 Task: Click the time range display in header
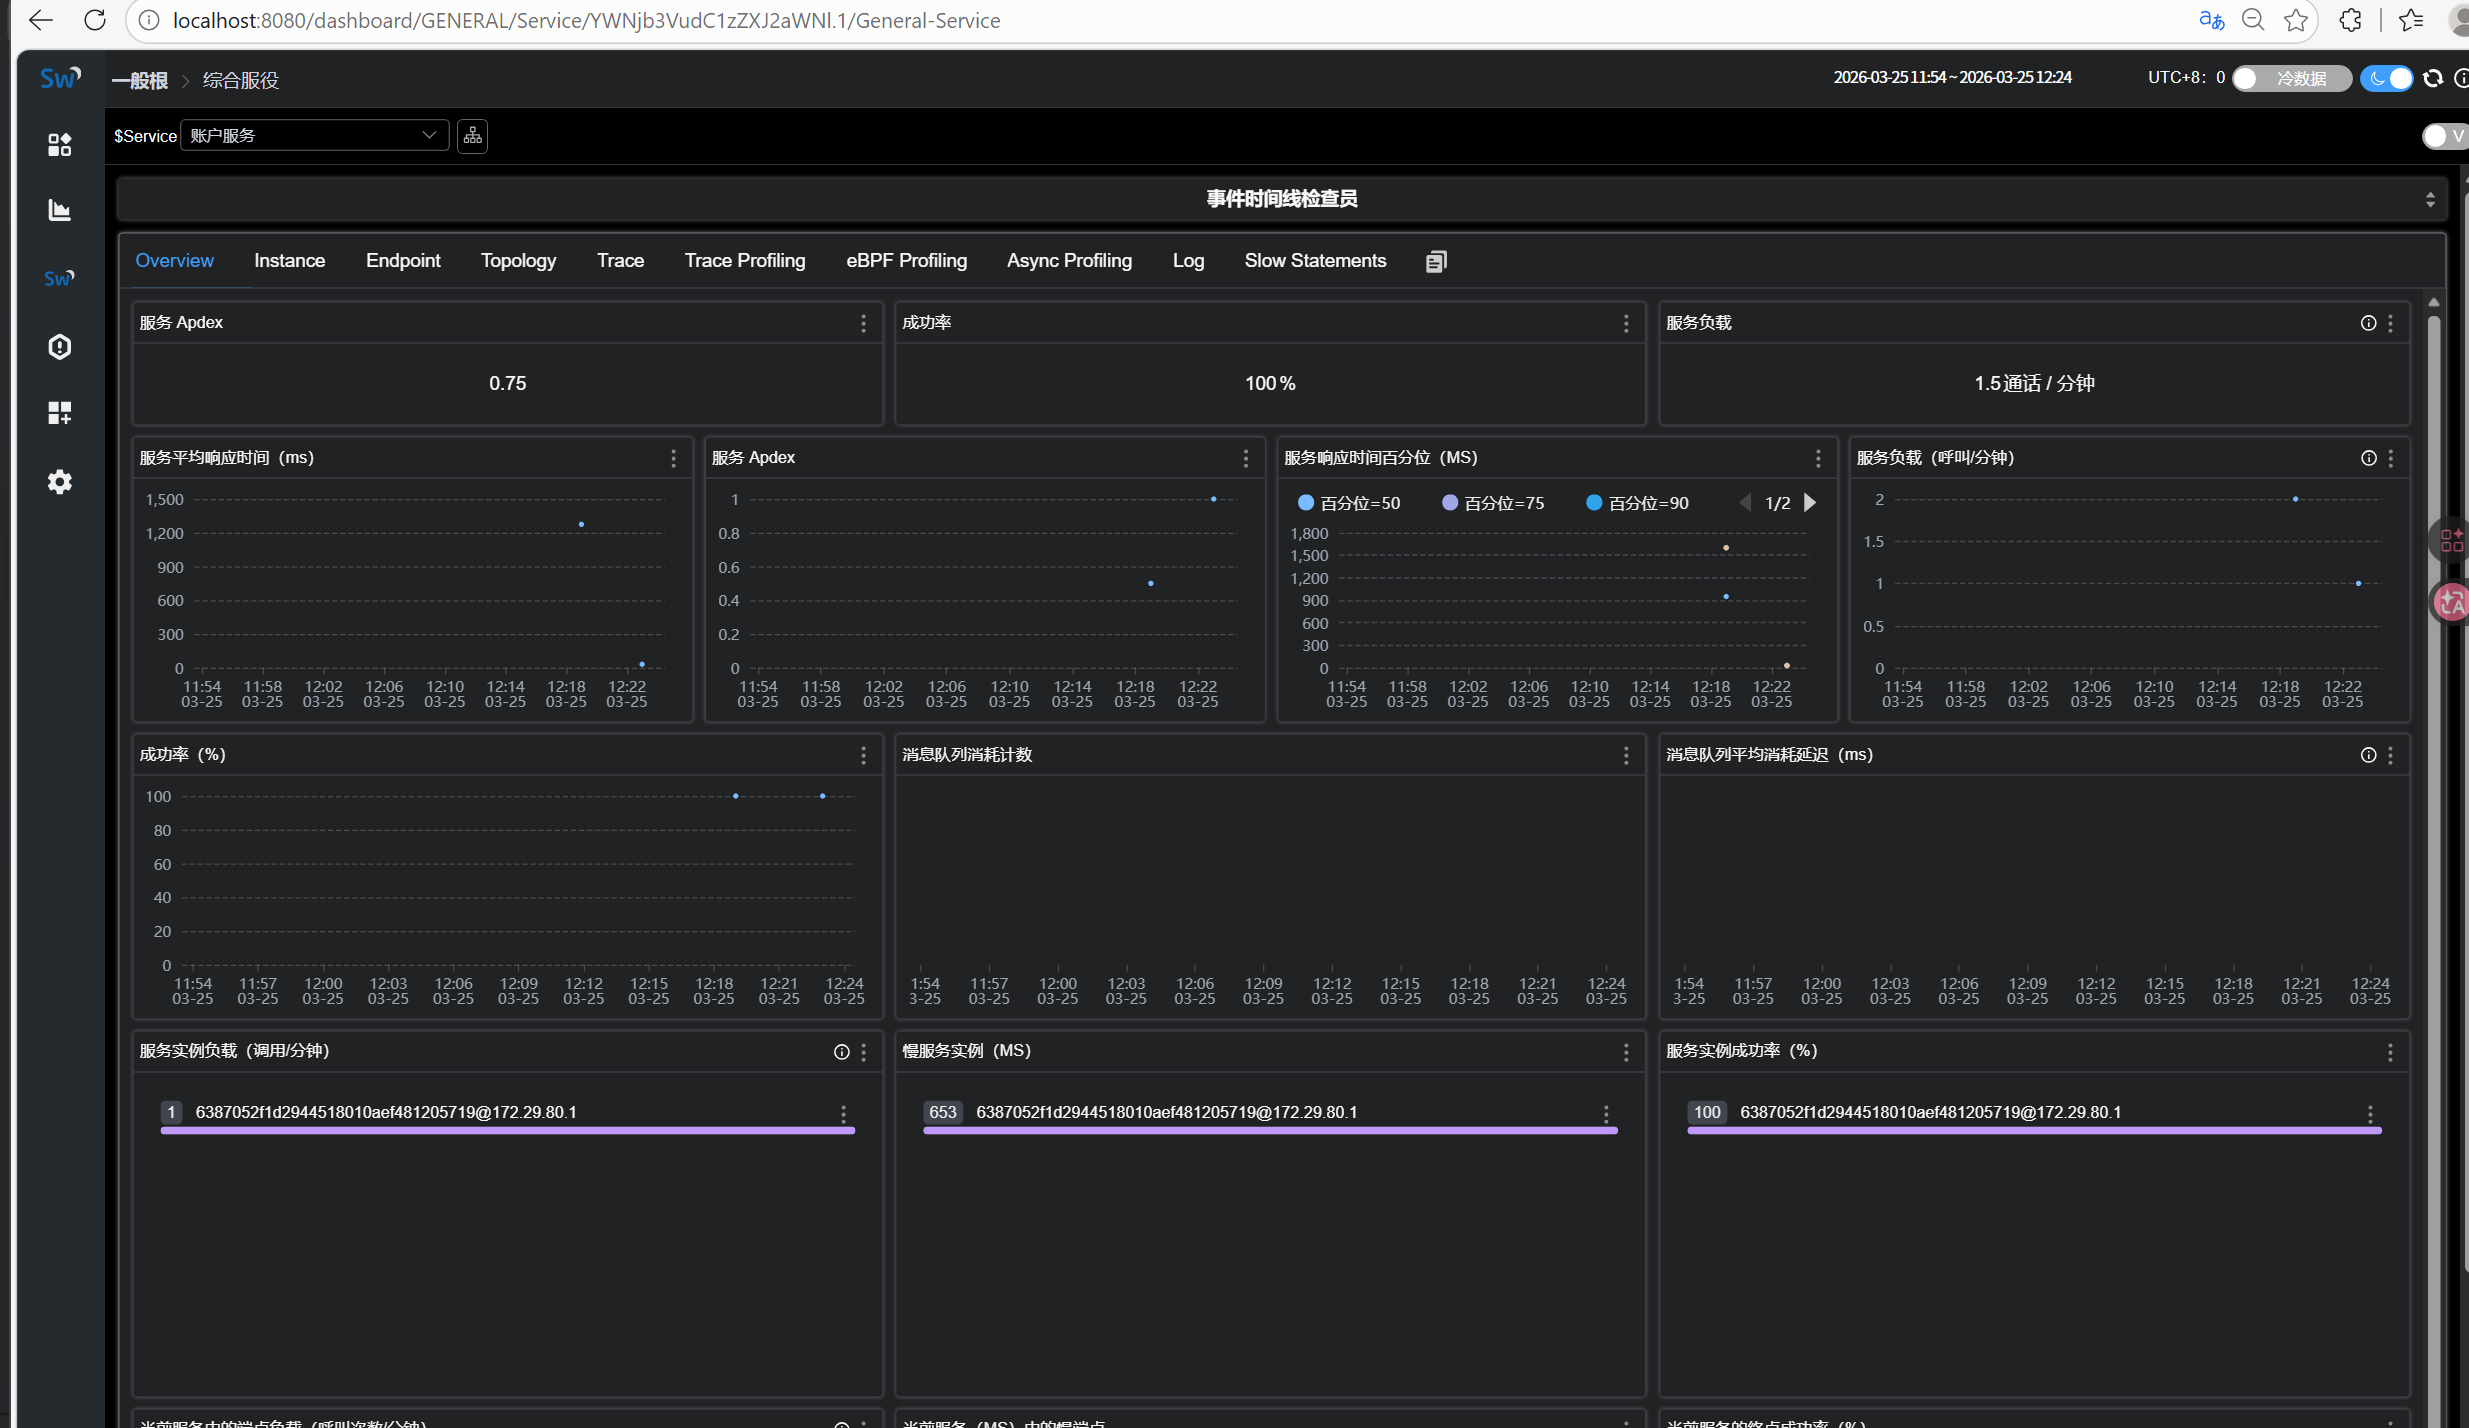[1952, 78]
